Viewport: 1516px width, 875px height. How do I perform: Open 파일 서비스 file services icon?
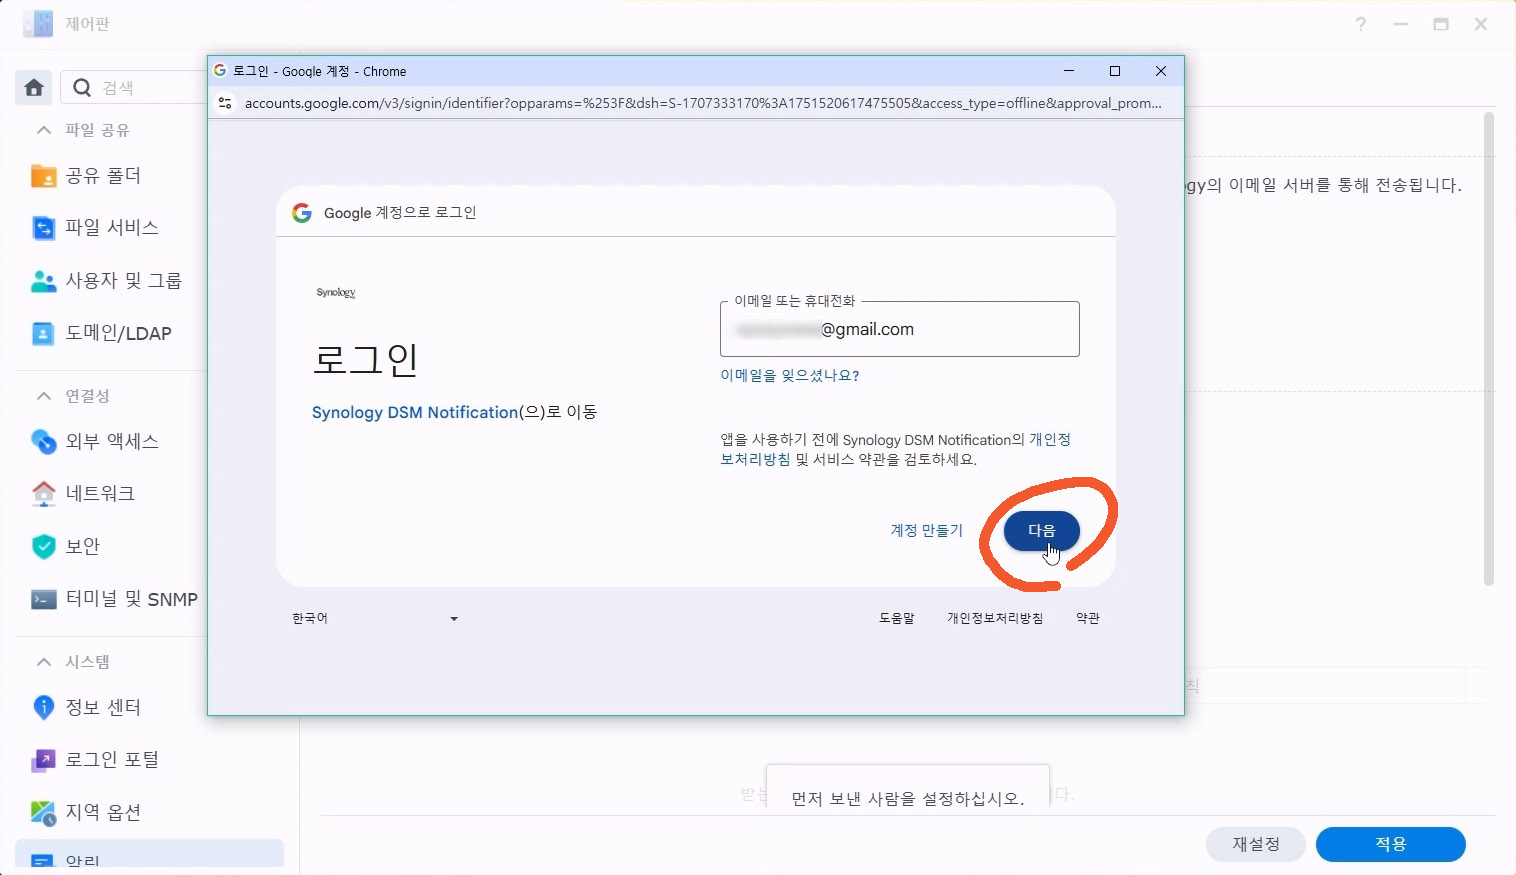[x=43, y=228]
